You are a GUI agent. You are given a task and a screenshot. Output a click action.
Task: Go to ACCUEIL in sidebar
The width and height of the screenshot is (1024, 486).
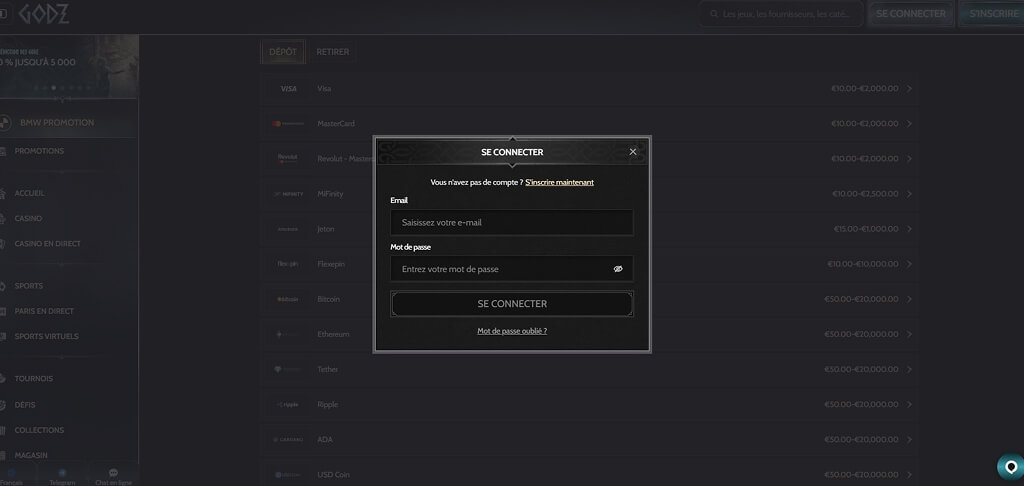pyautogui.click(x=29, y=193)
